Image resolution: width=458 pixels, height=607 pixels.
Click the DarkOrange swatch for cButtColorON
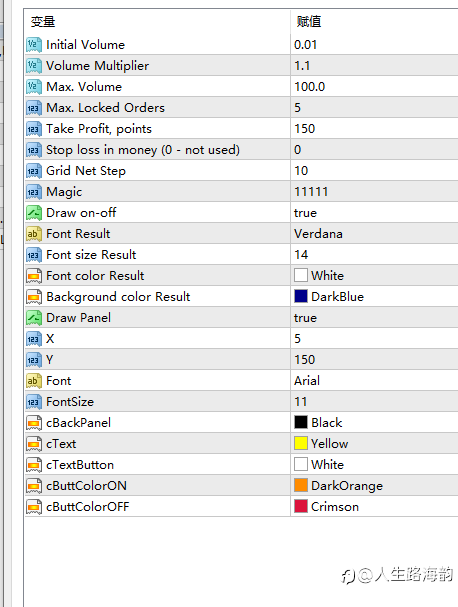pyautogui.click(x=301, y=485)
